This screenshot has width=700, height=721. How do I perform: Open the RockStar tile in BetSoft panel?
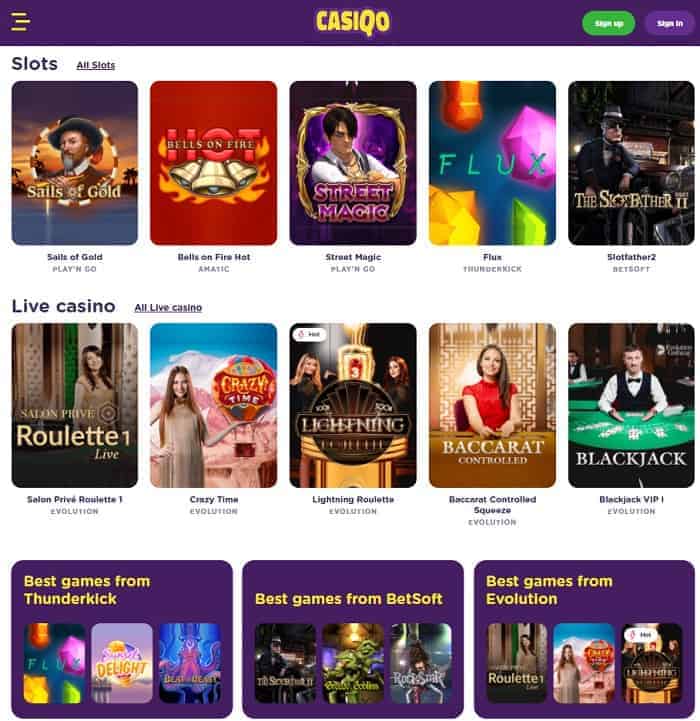[421, 663]
